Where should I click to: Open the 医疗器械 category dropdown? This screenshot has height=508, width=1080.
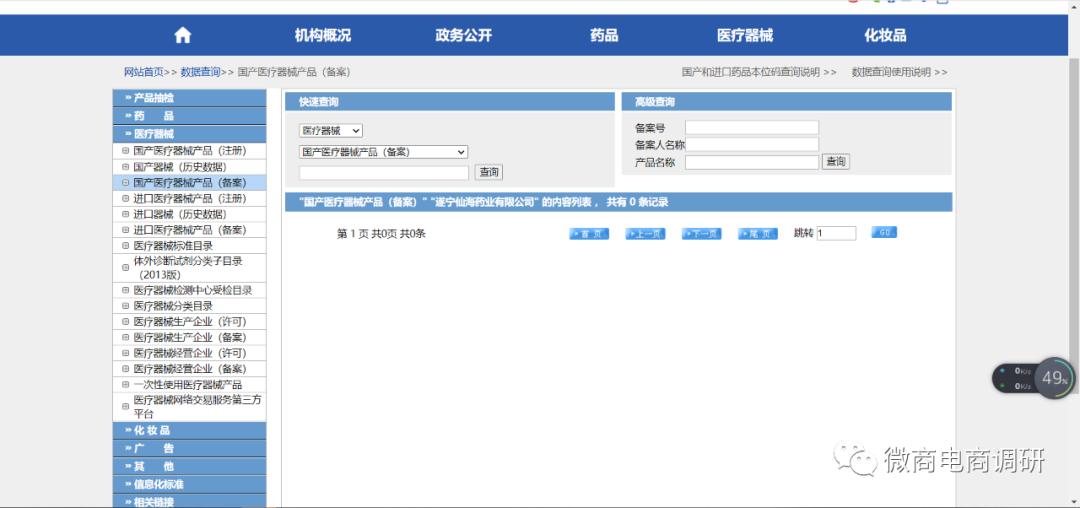click(x=331, y=131)
